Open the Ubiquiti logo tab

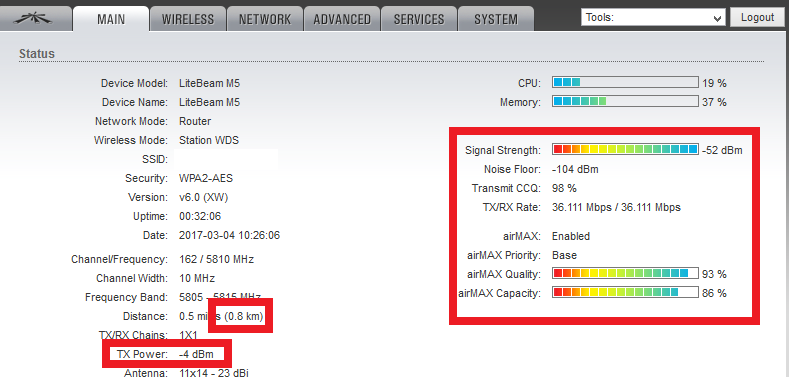[x=33, y=19]
